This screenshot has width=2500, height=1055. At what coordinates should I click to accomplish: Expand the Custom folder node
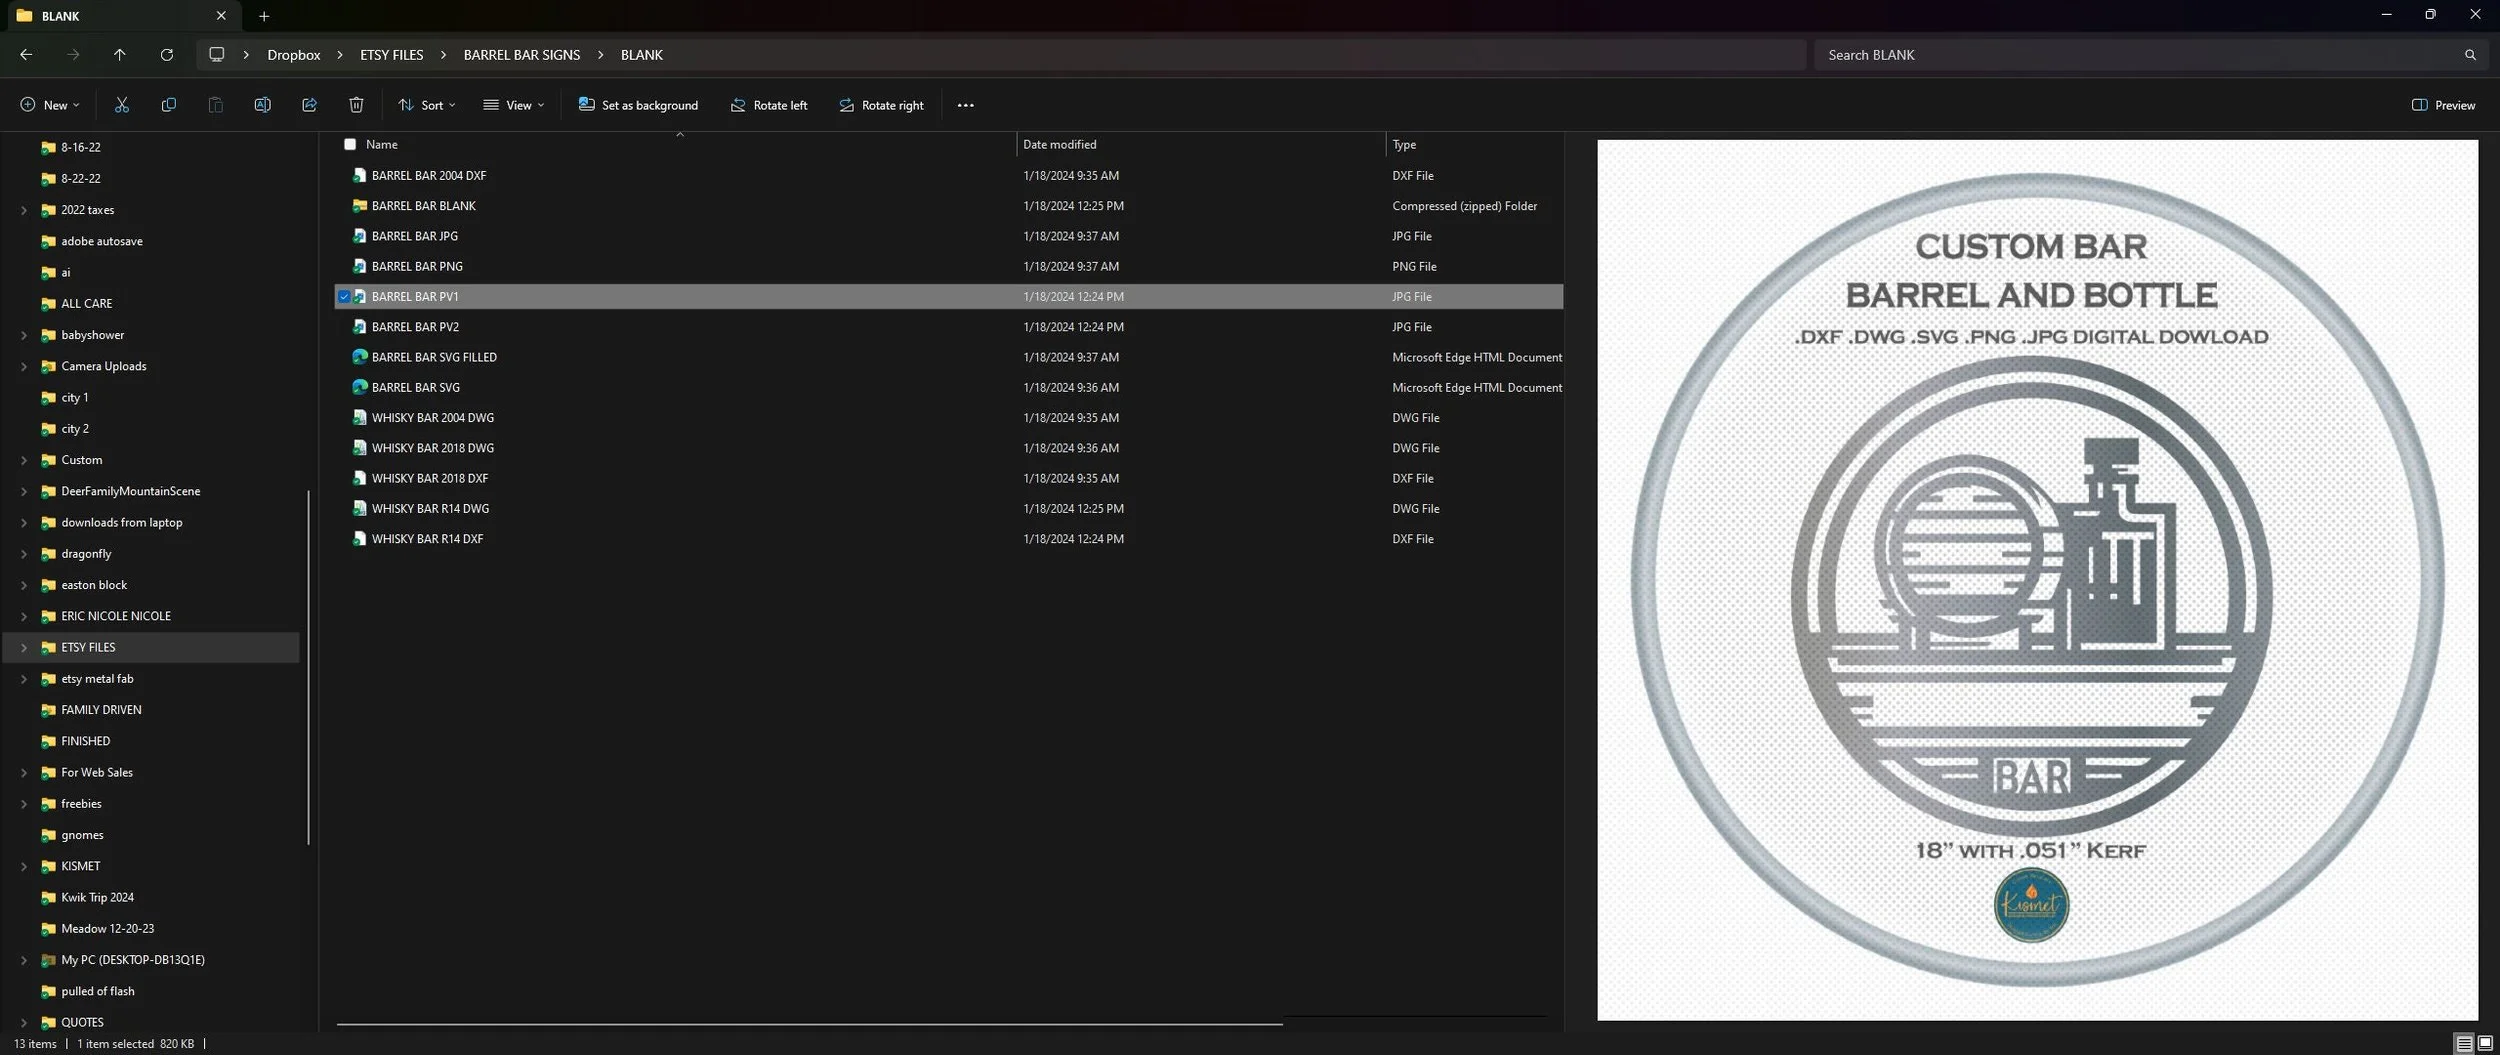click(x=24, y=460)
